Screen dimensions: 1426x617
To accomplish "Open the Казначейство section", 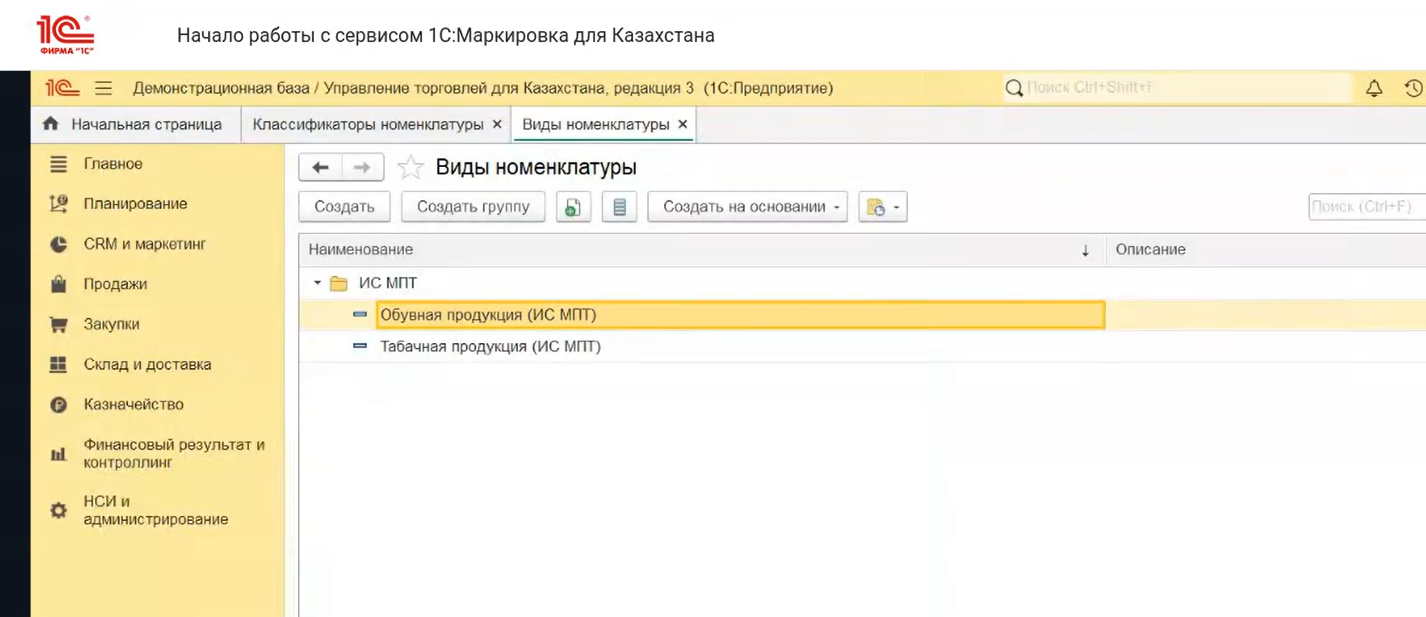I will click(x=134, y=404).
